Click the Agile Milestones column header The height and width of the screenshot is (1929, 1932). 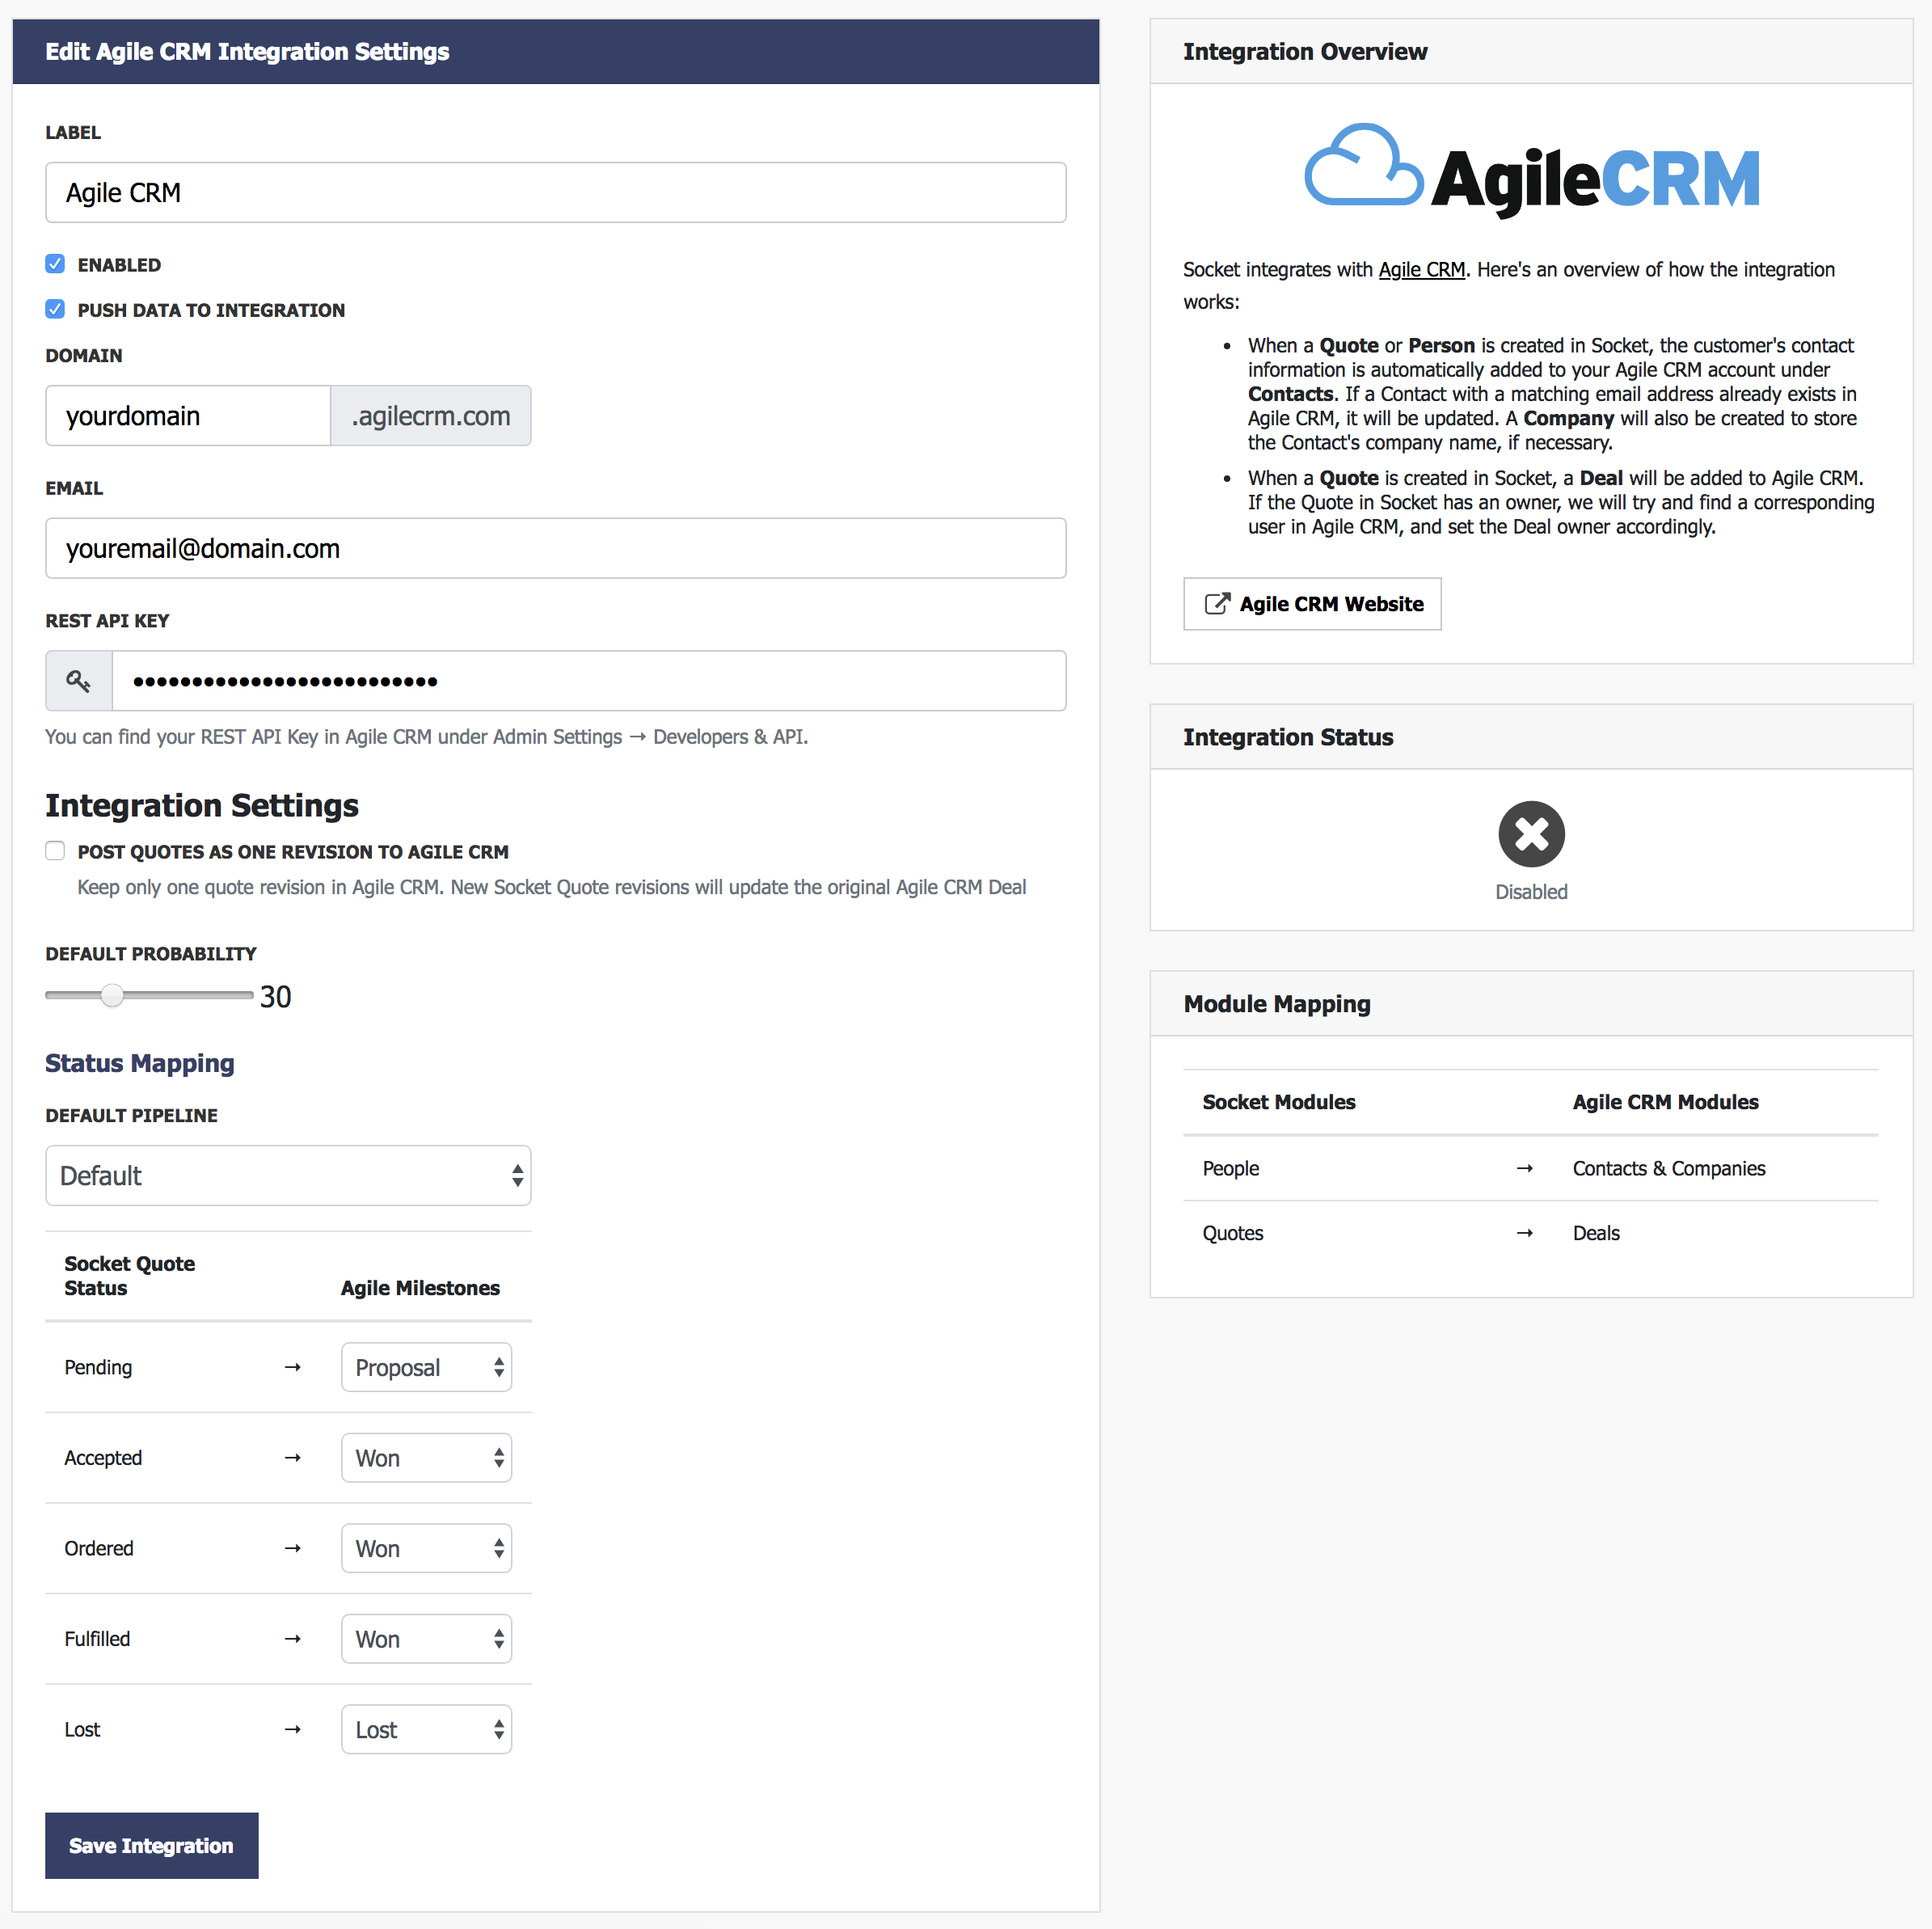pyautogui.click(x=420, y=1288)
